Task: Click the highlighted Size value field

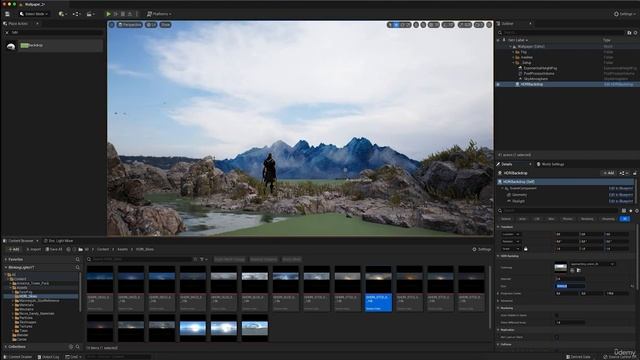Action: (x=570, y=286)
